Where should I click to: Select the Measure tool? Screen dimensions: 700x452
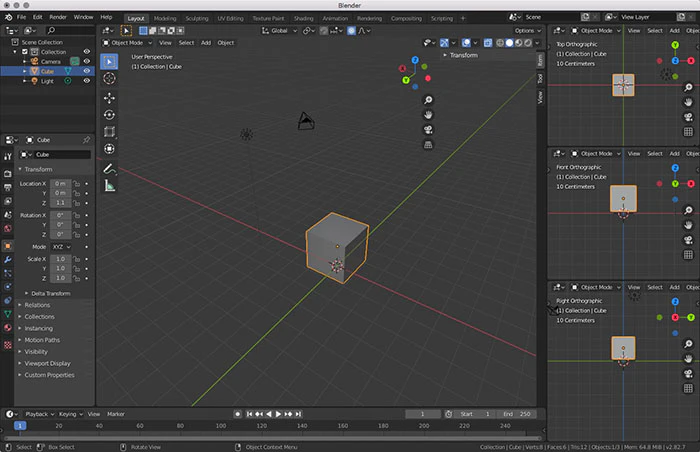coord(109,185)
